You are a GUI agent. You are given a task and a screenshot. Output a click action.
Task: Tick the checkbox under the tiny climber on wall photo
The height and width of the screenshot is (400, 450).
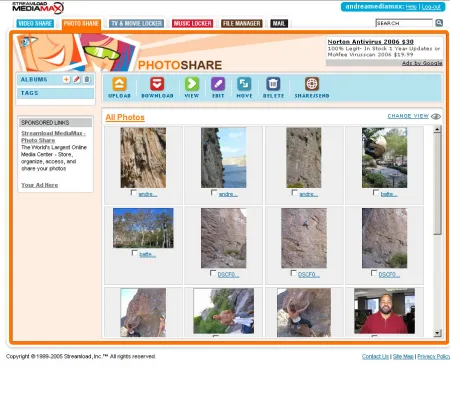click(x=293, y=273)
